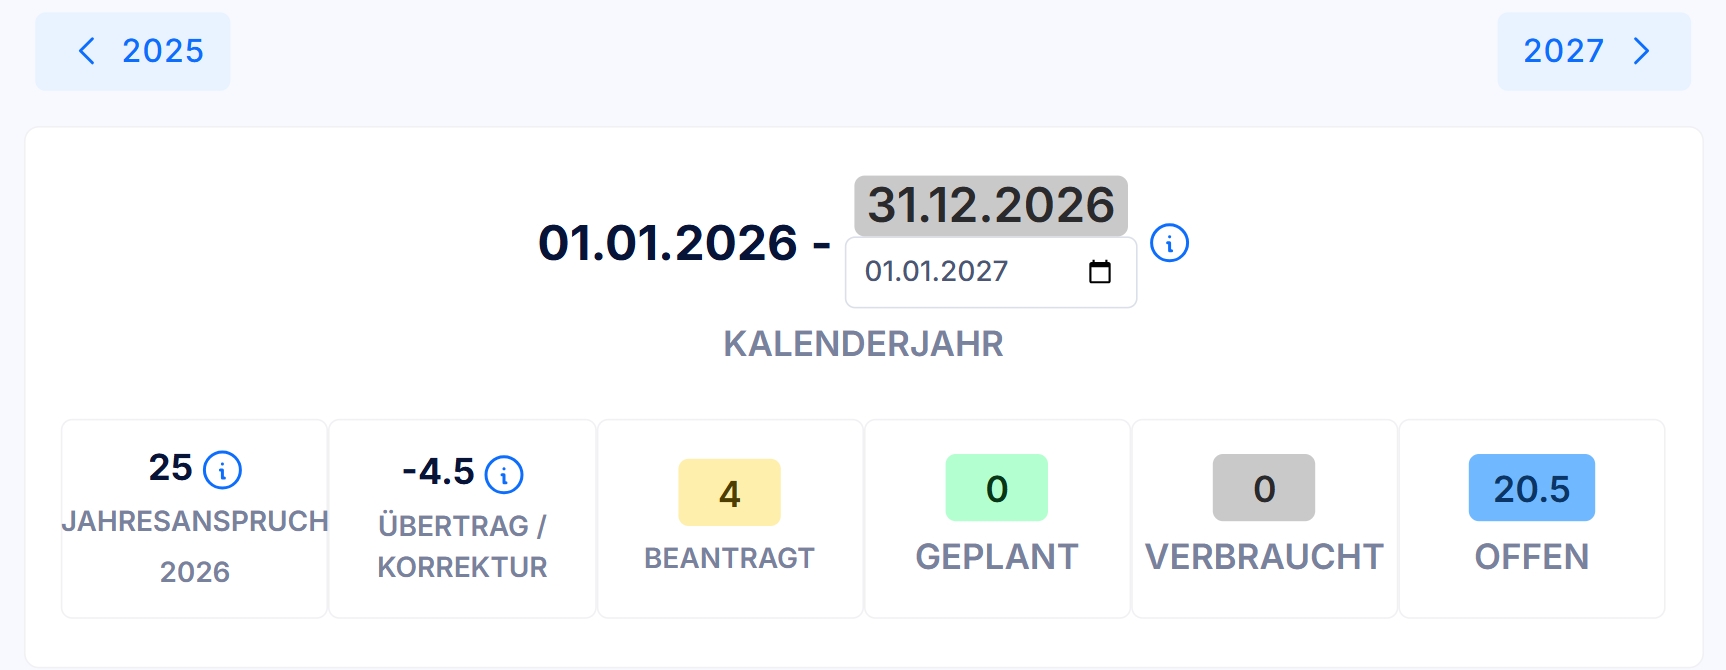Open the calendar picker icon in date field
Screen dimensions: 1726x670
1100,272
